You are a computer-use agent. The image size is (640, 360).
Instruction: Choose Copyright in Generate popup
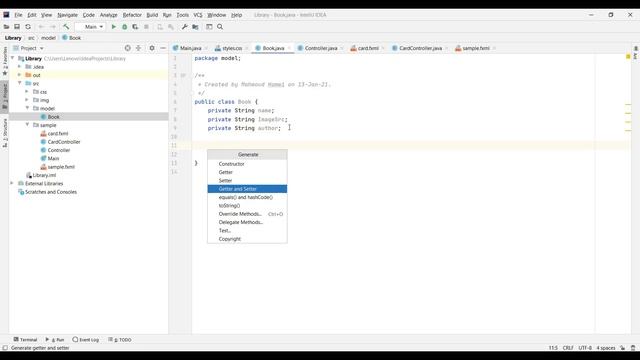247,239
